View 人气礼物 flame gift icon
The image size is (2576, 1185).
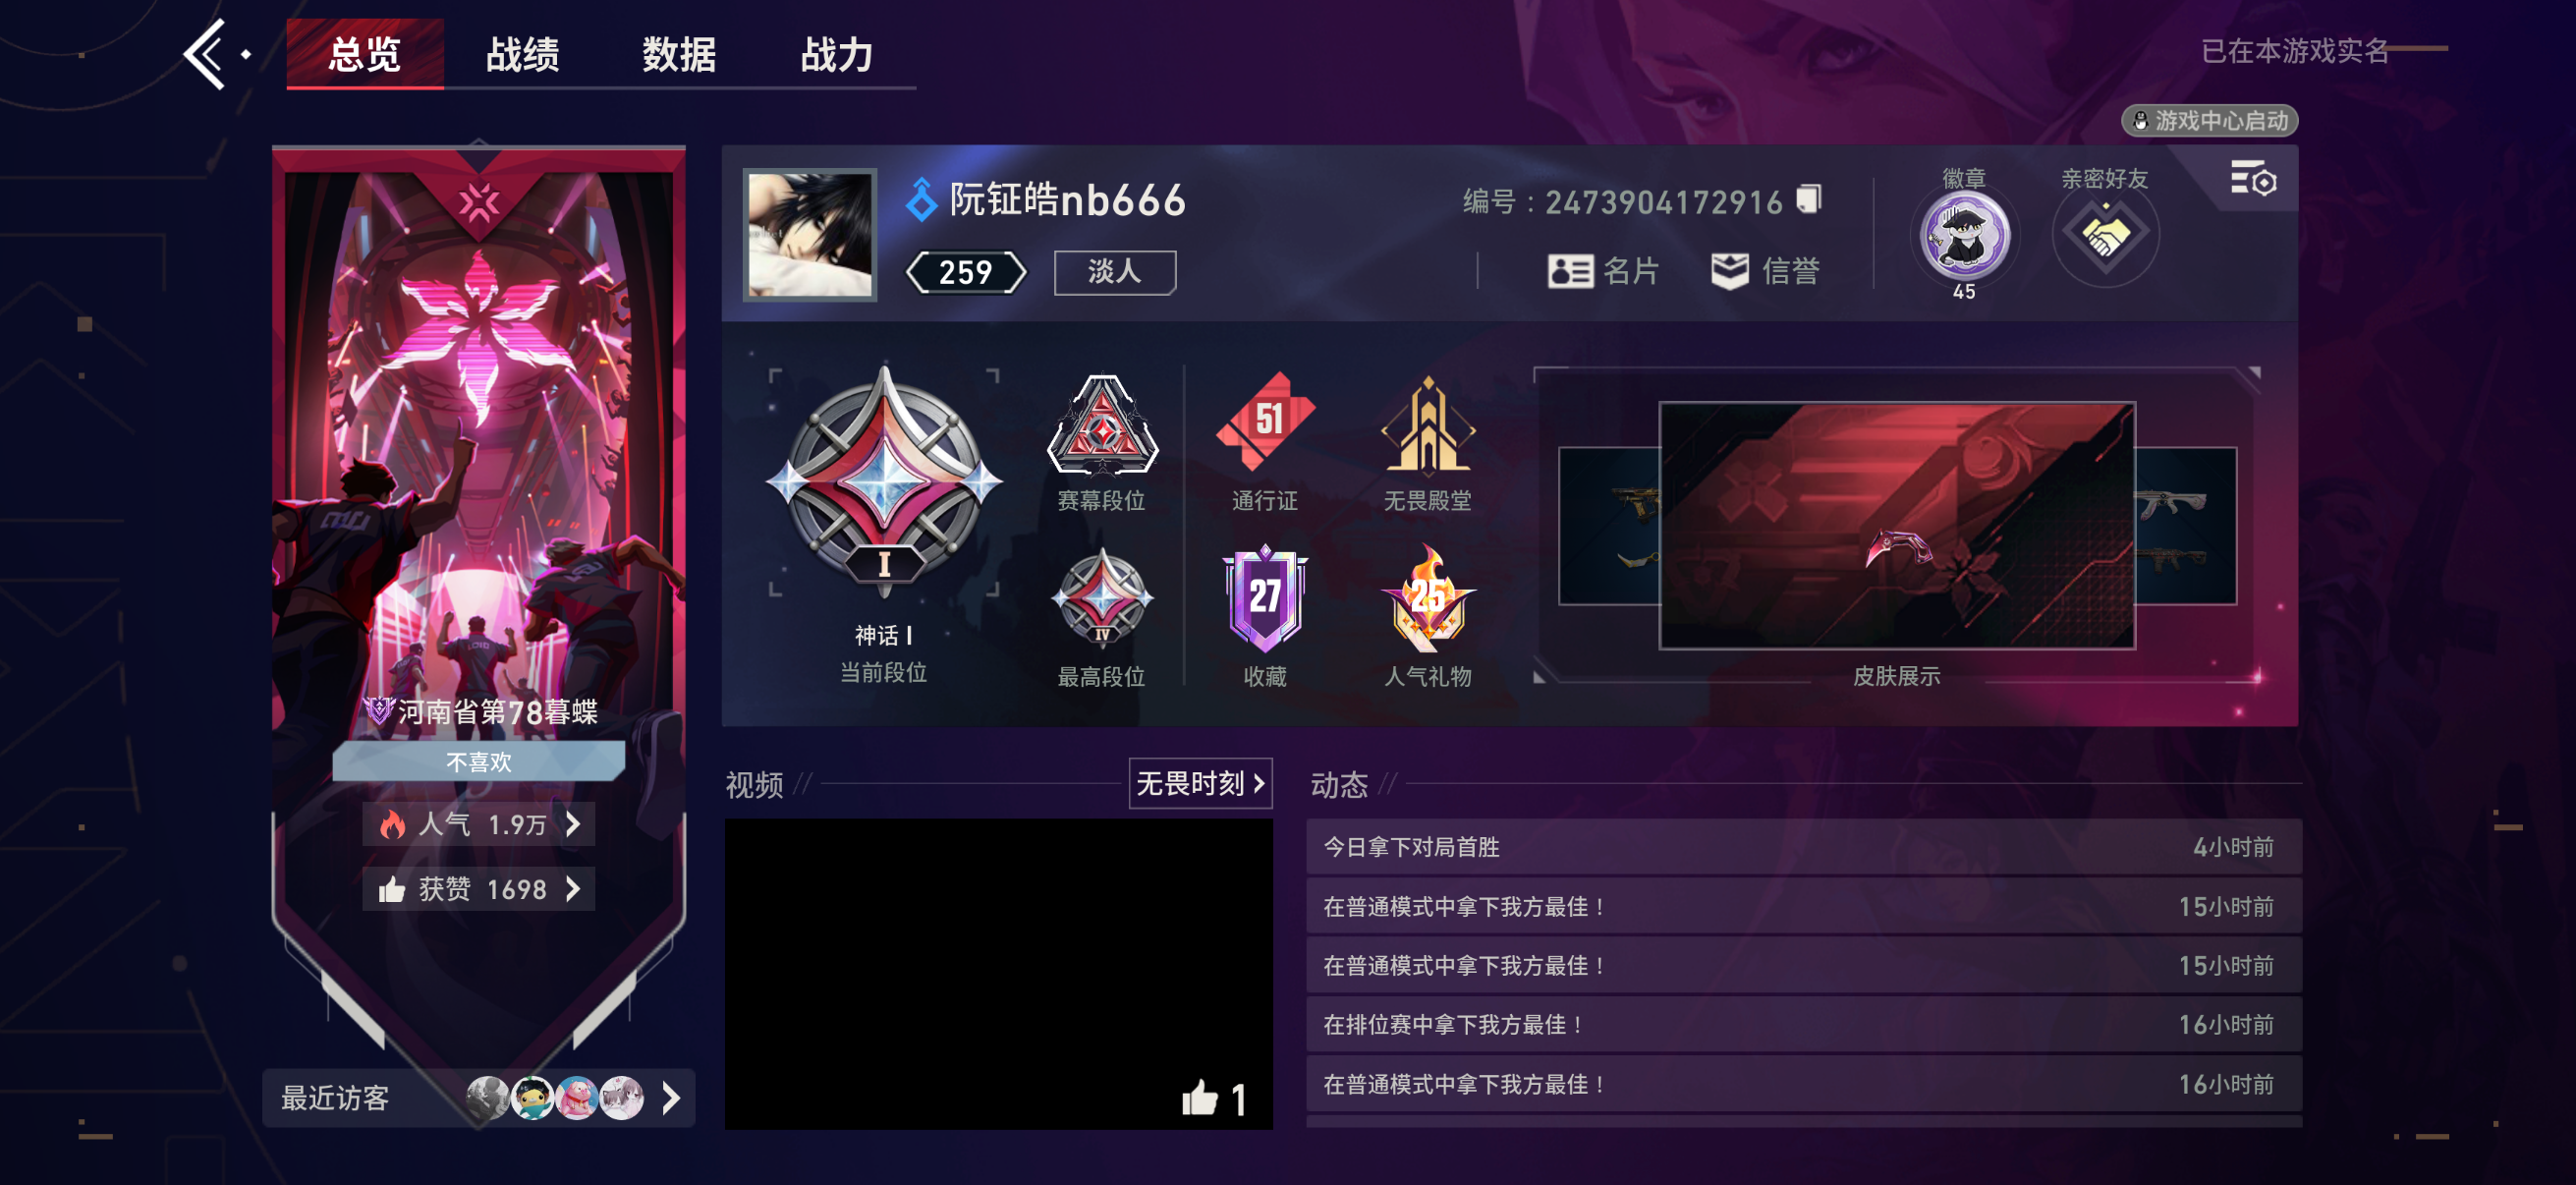coord(1427,598)
